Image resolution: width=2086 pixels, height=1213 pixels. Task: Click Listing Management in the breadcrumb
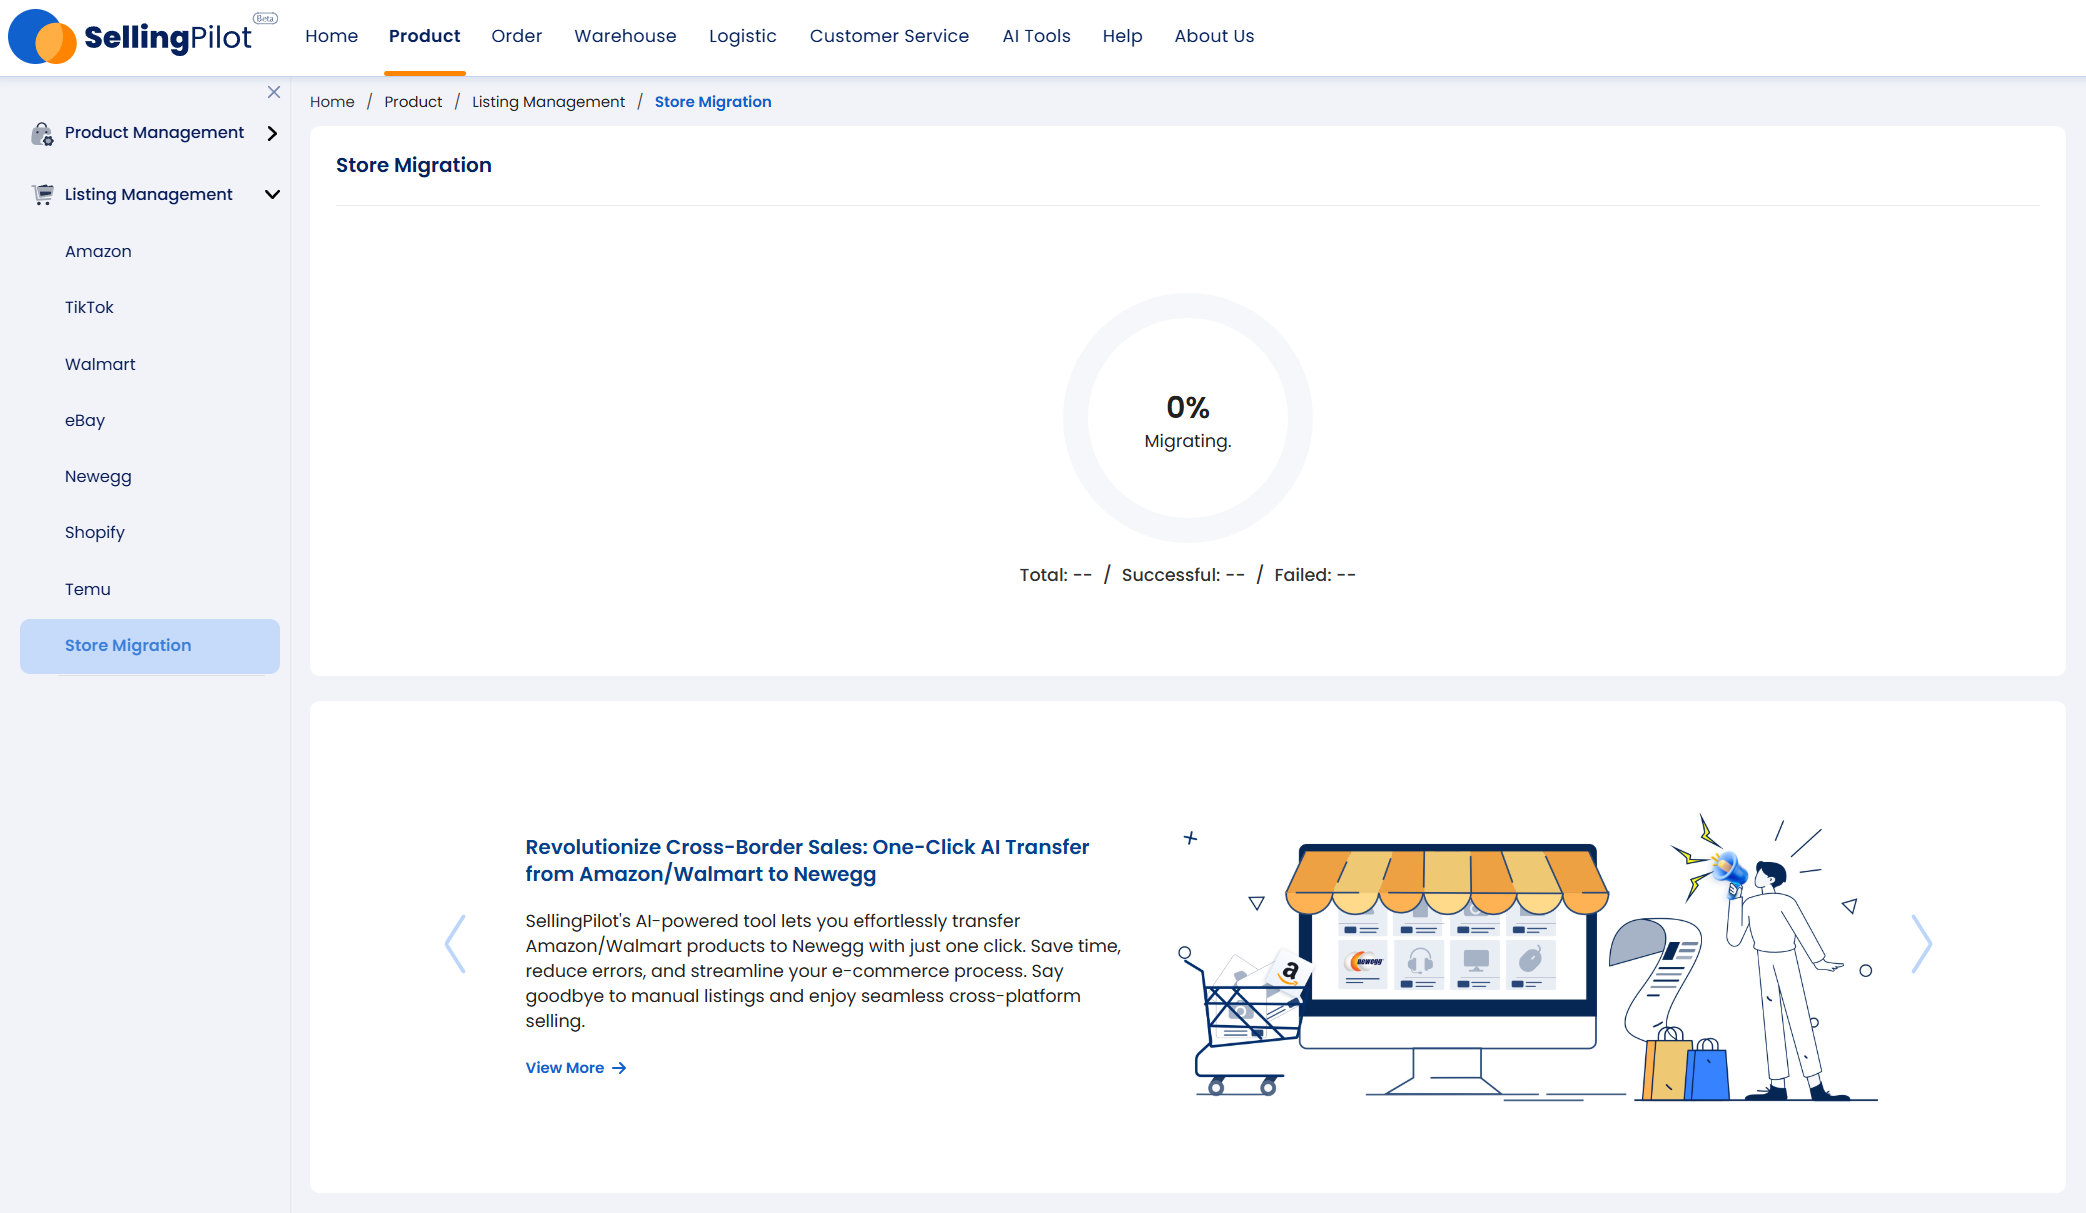coord(548,102)
